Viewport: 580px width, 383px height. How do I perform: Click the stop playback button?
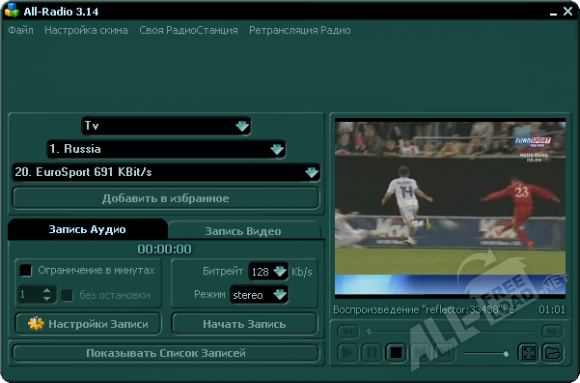[x=396, y=353]
